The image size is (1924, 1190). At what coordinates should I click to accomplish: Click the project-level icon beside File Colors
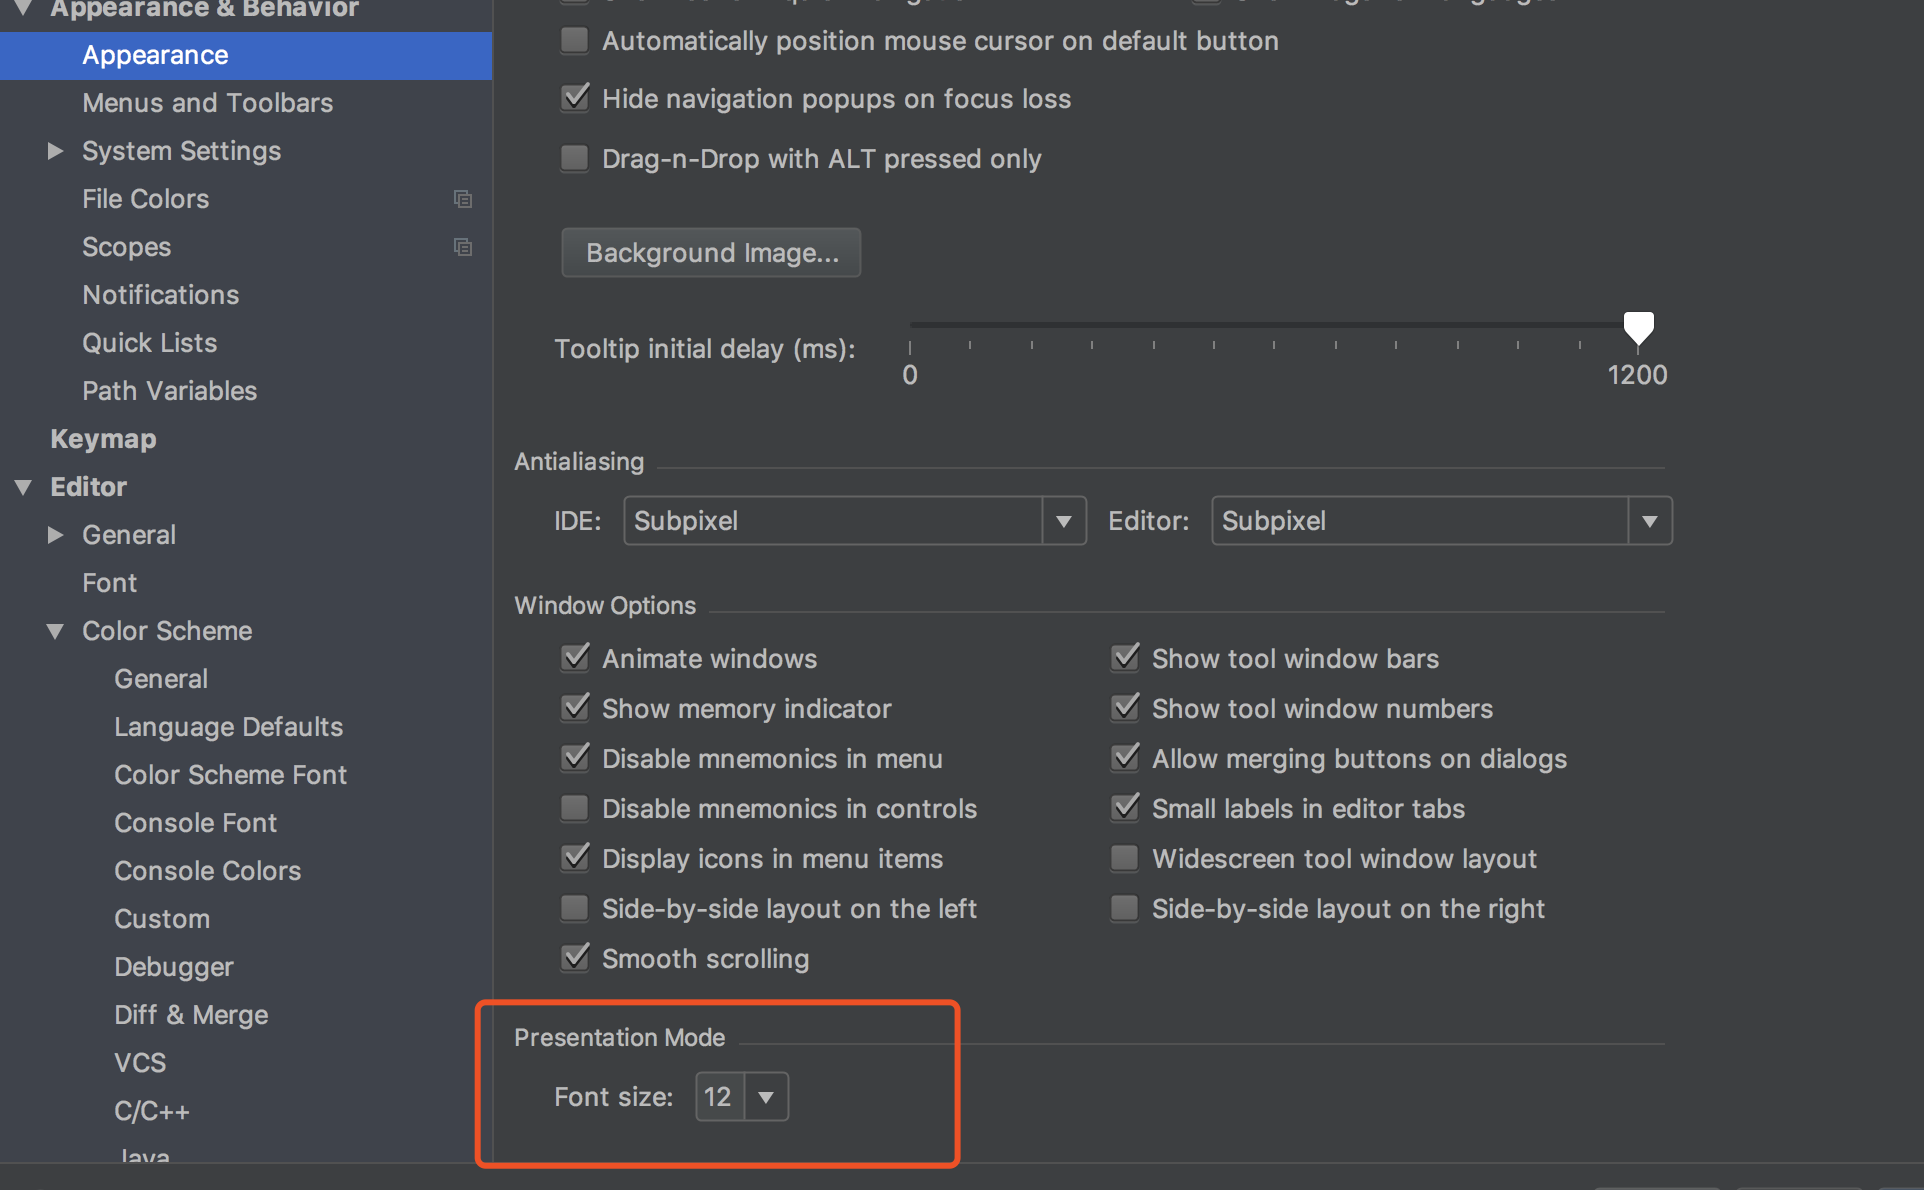pyautogui.click(x=462, y=199)
